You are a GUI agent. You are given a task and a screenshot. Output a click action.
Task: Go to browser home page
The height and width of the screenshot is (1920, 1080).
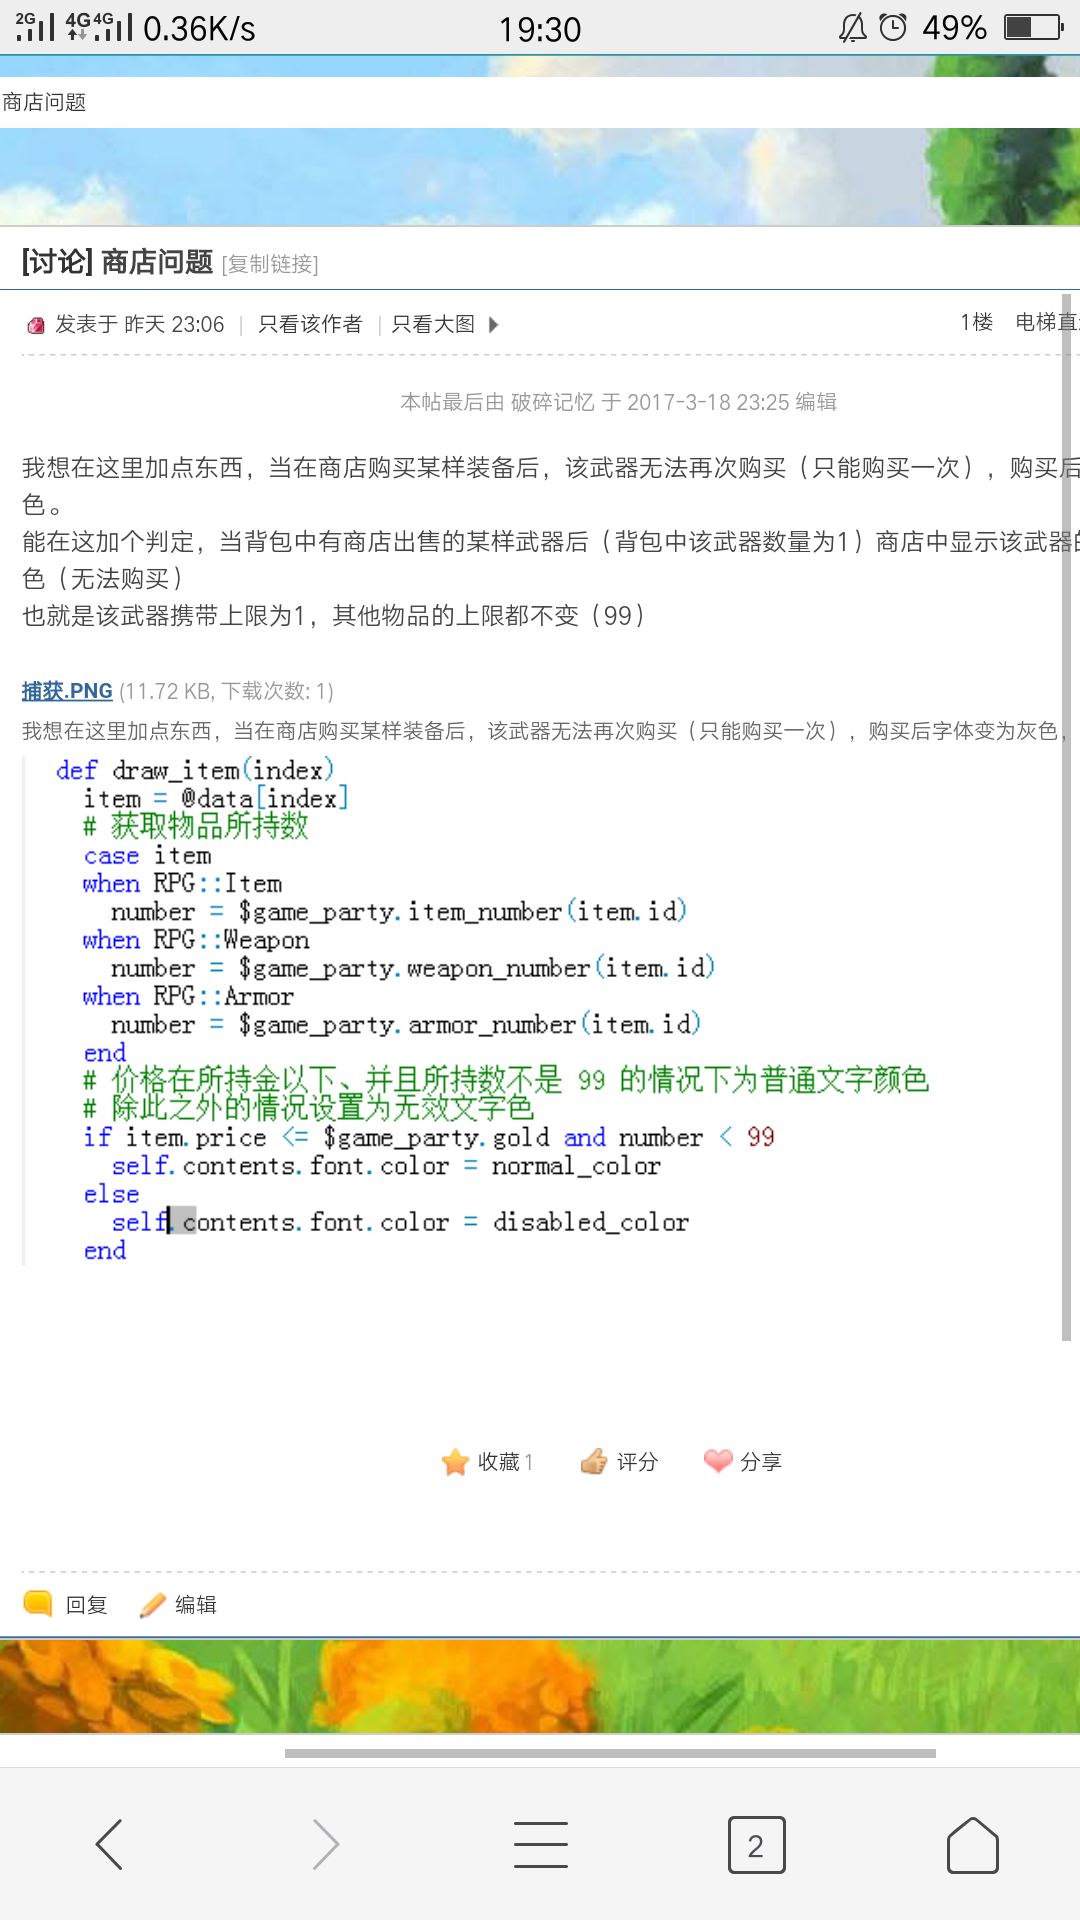[972, 1844]
